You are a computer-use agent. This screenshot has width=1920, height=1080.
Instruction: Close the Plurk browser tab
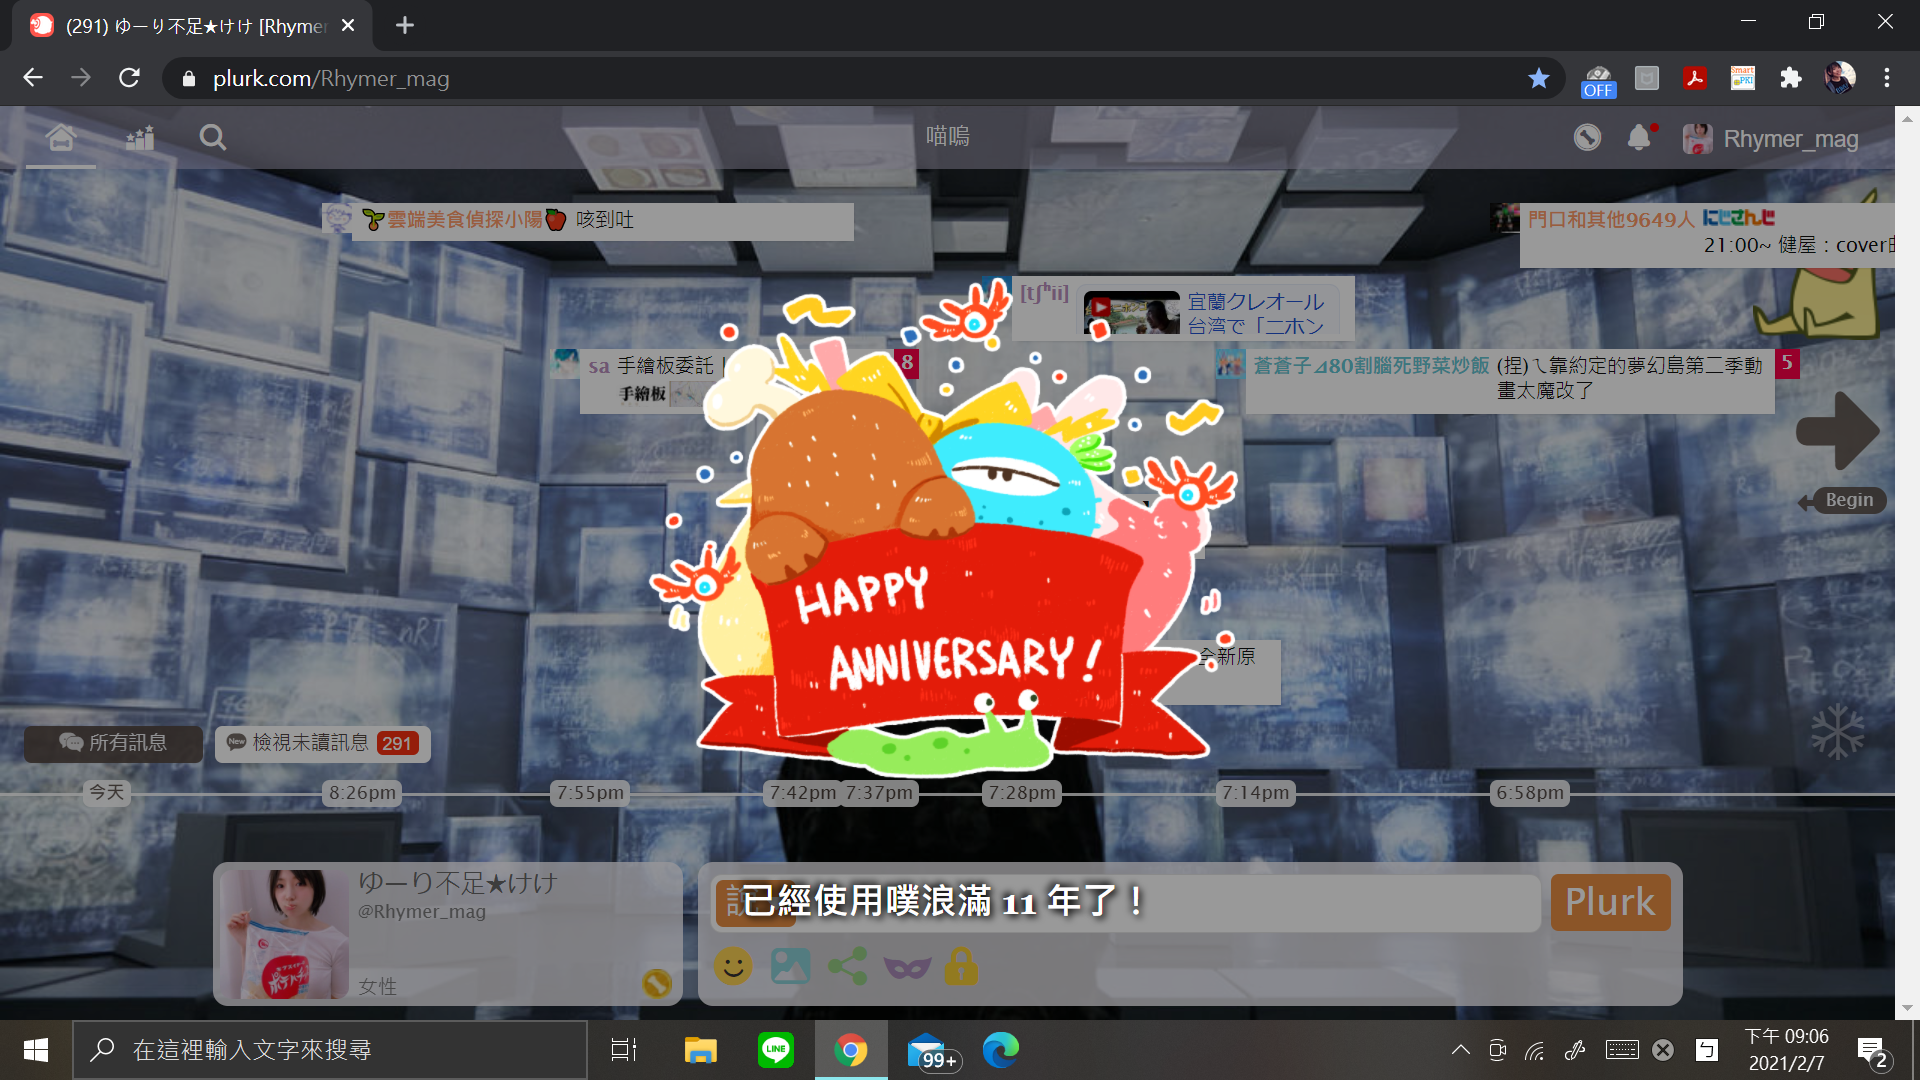tap(348, 25)
